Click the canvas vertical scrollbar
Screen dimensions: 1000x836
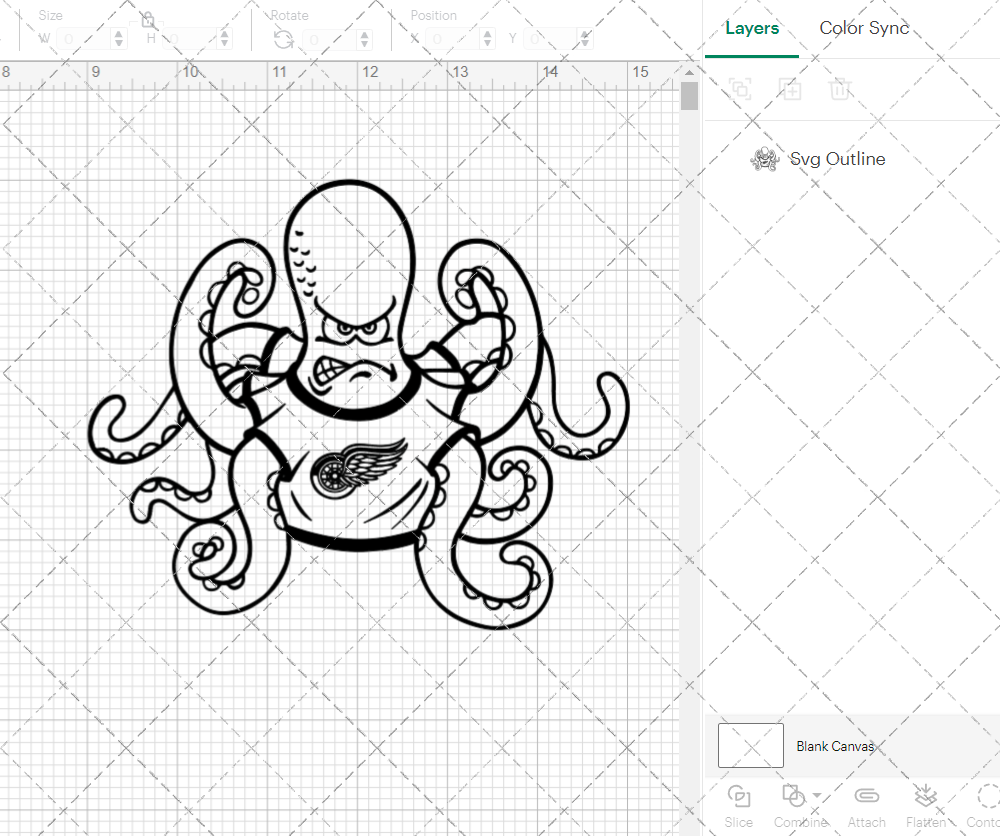point(688,95)
